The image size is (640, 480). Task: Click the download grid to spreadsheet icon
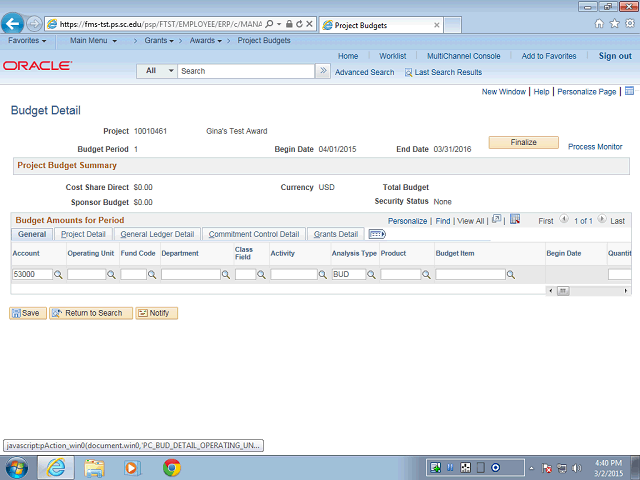coord(515,219)
